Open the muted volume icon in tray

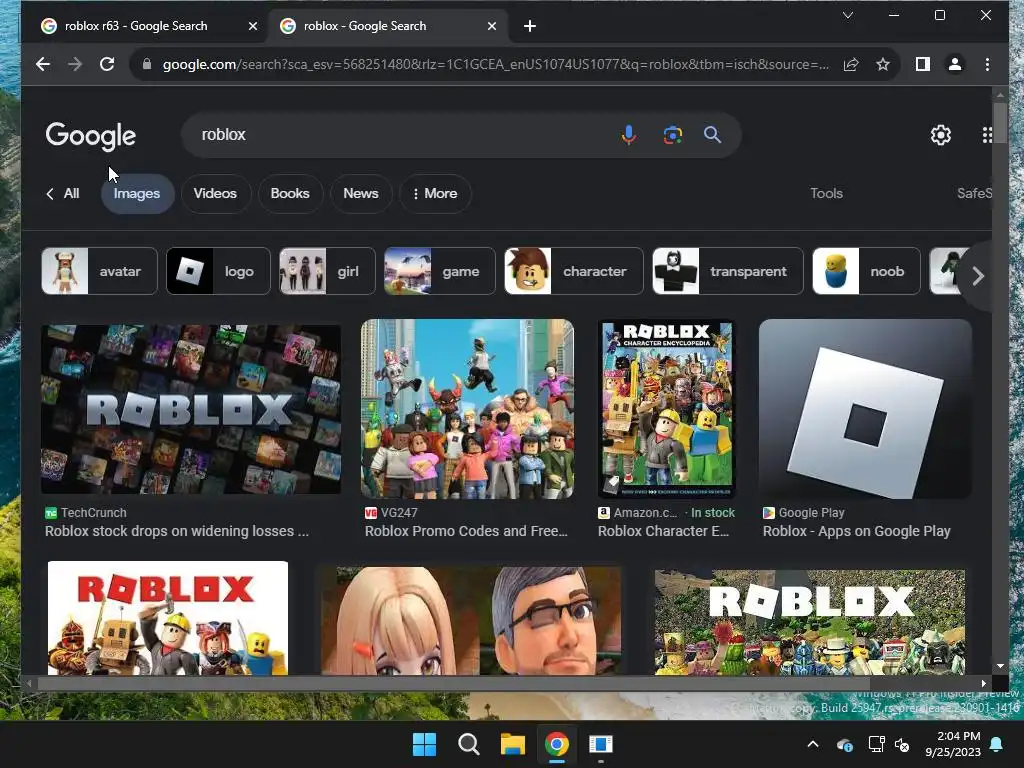[903, 744]
